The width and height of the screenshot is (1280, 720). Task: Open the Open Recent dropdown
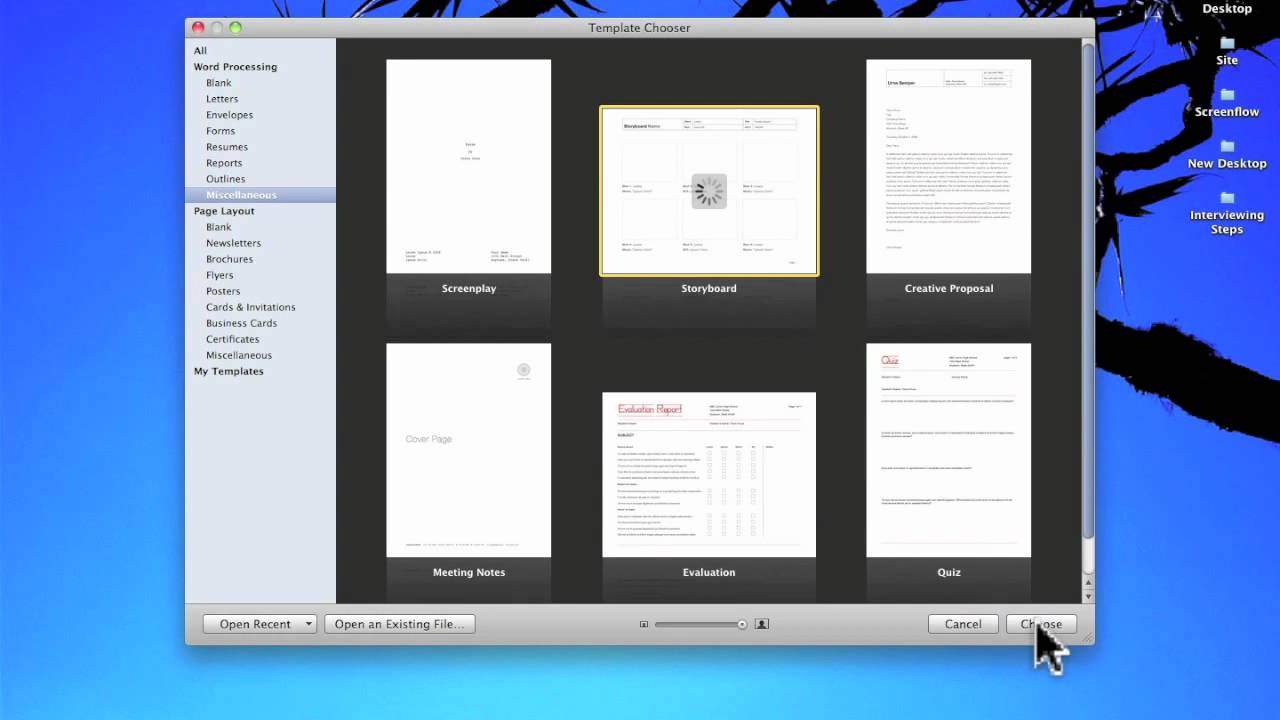click(260, 624)
